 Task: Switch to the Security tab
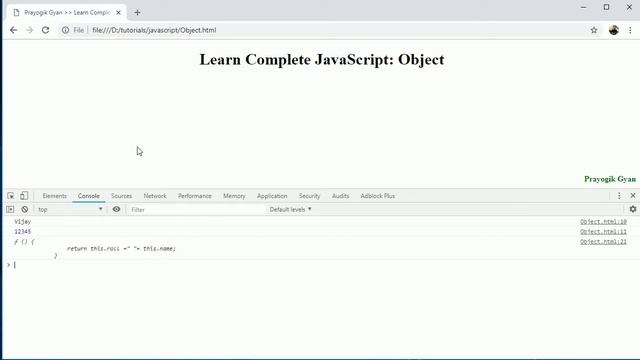(x=309, y=196)
